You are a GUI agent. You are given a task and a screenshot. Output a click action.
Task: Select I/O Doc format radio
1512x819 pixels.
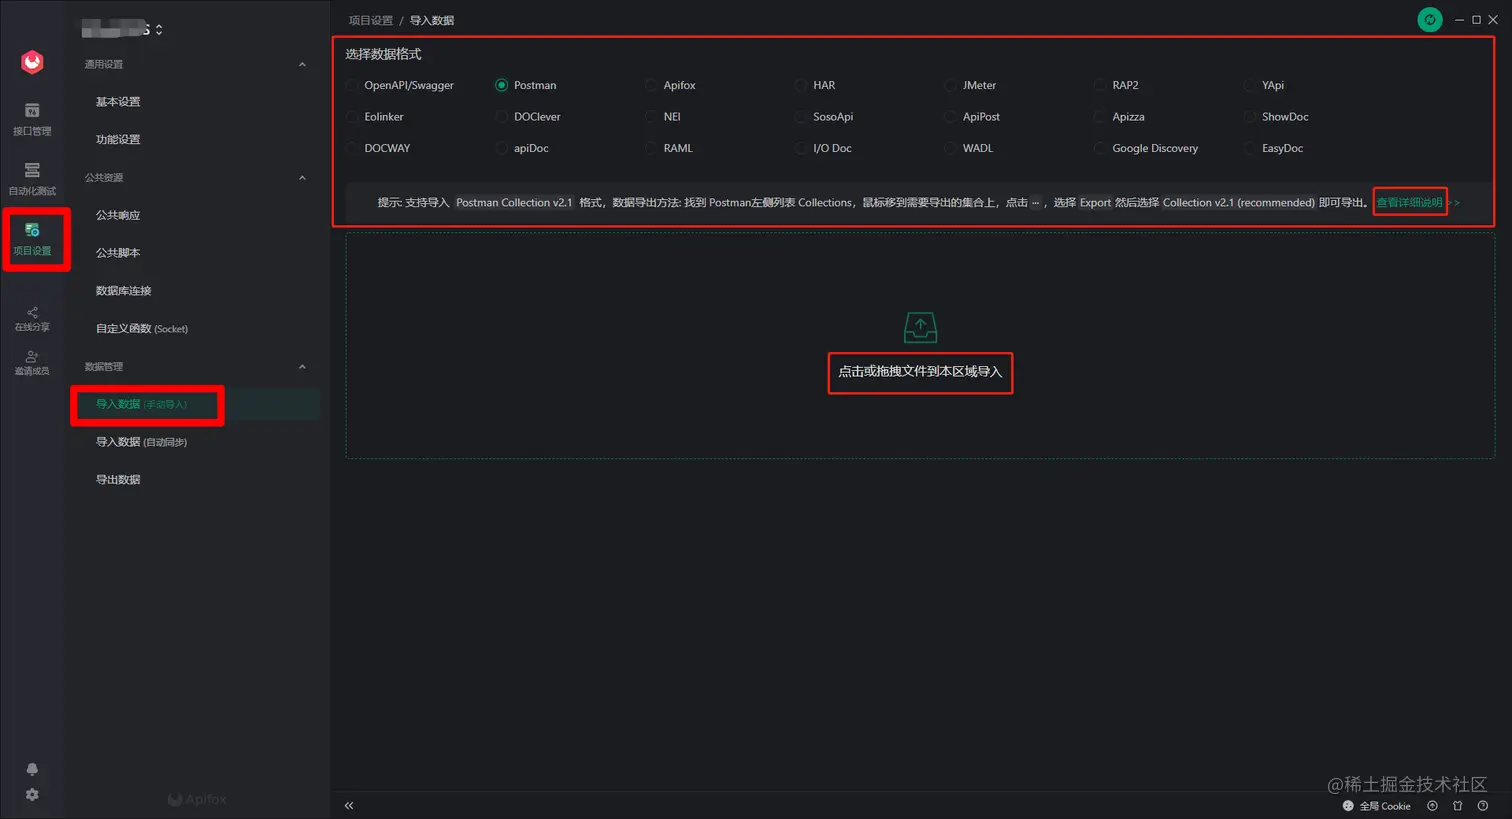click(x=801, y=148)
